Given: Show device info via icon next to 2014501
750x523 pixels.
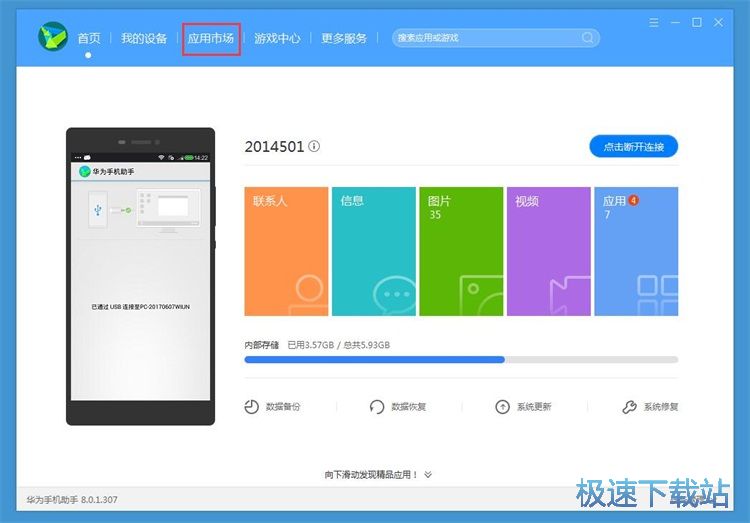Looking at the screenshot, I should coord(314,146).
